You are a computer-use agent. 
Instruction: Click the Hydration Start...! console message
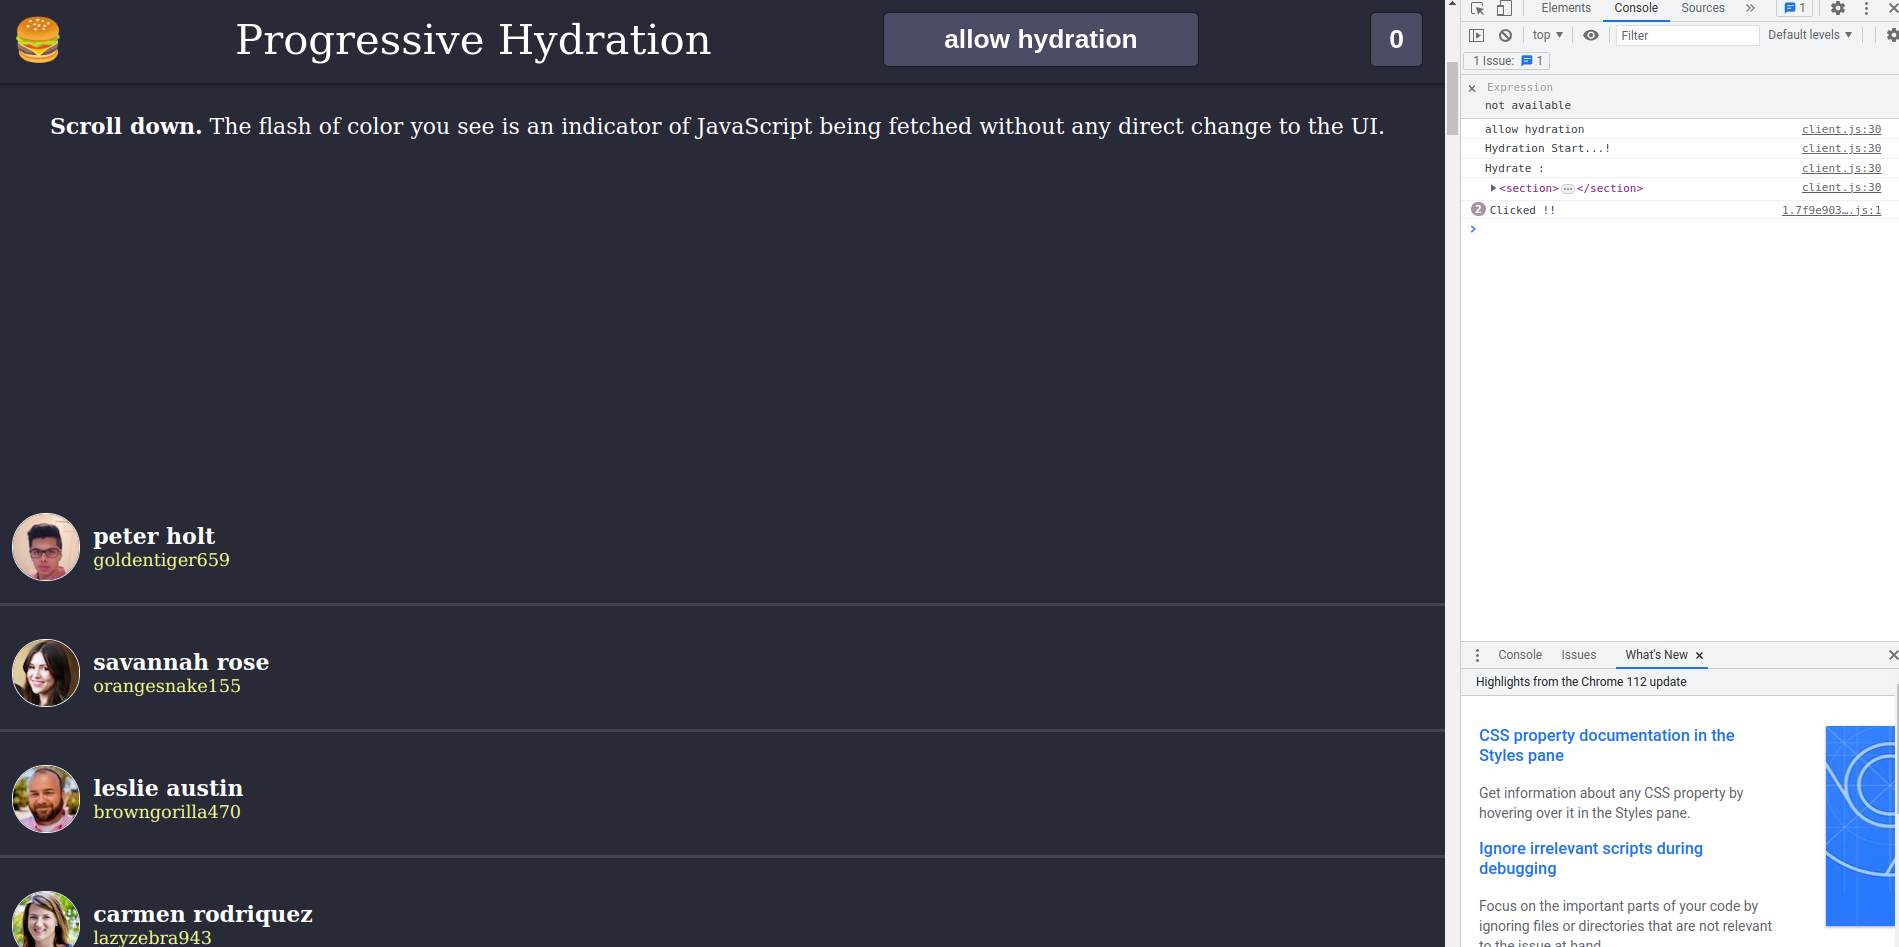click(x=1547, y=148)
